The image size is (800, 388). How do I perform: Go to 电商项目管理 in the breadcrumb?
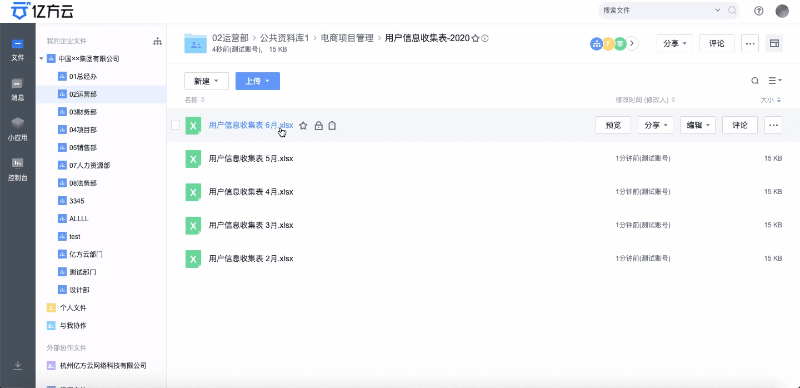(x=347, y=38)
